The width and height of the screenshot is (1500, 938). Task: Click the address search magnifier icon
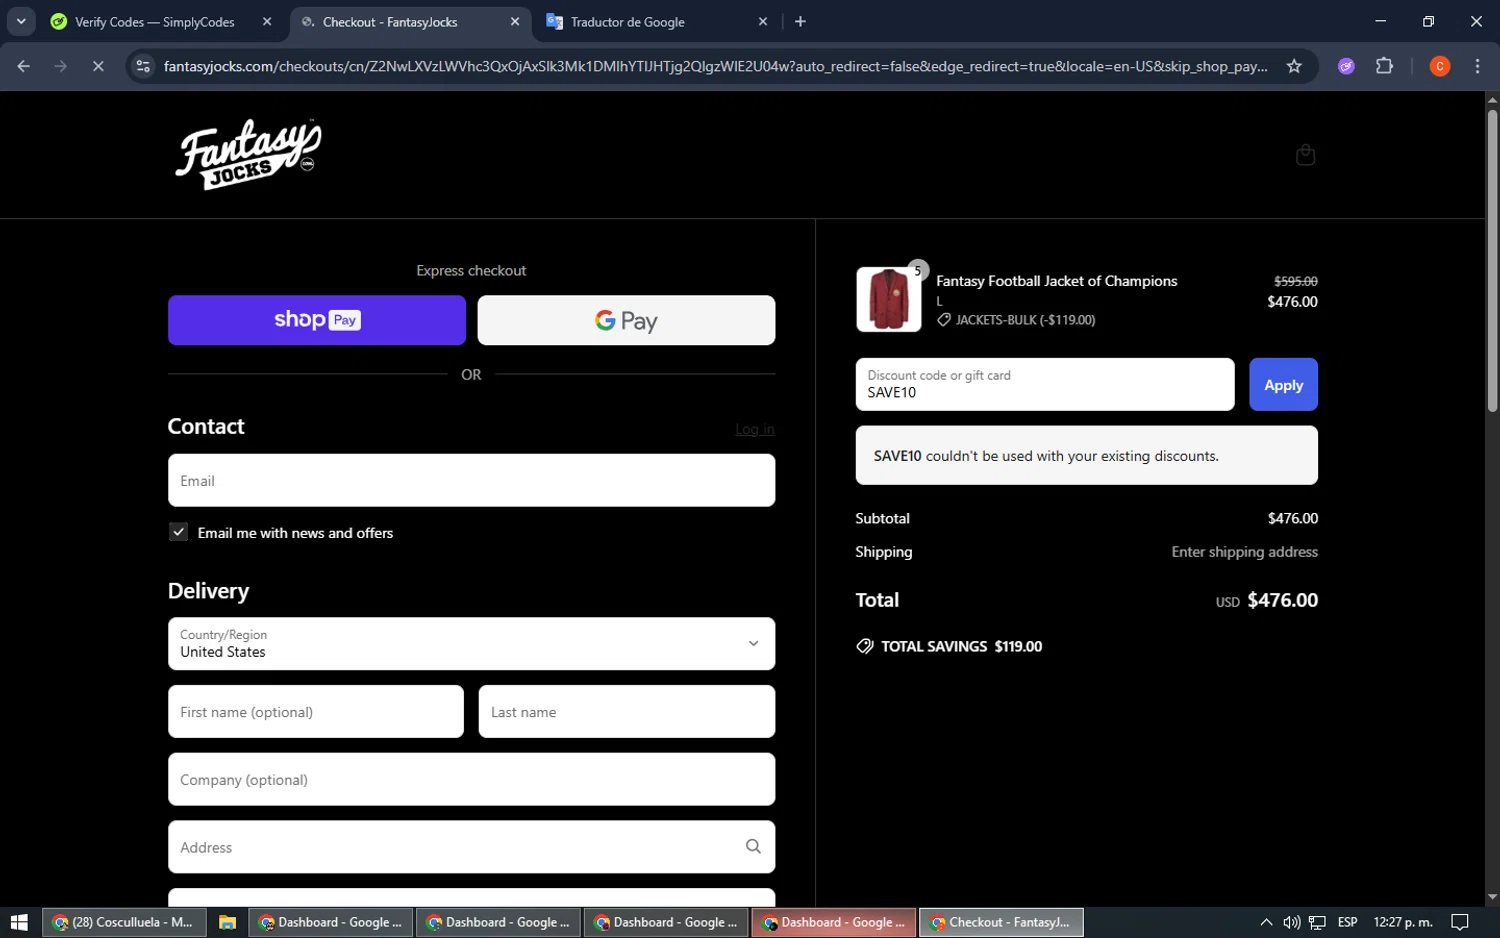click(753, 847)
